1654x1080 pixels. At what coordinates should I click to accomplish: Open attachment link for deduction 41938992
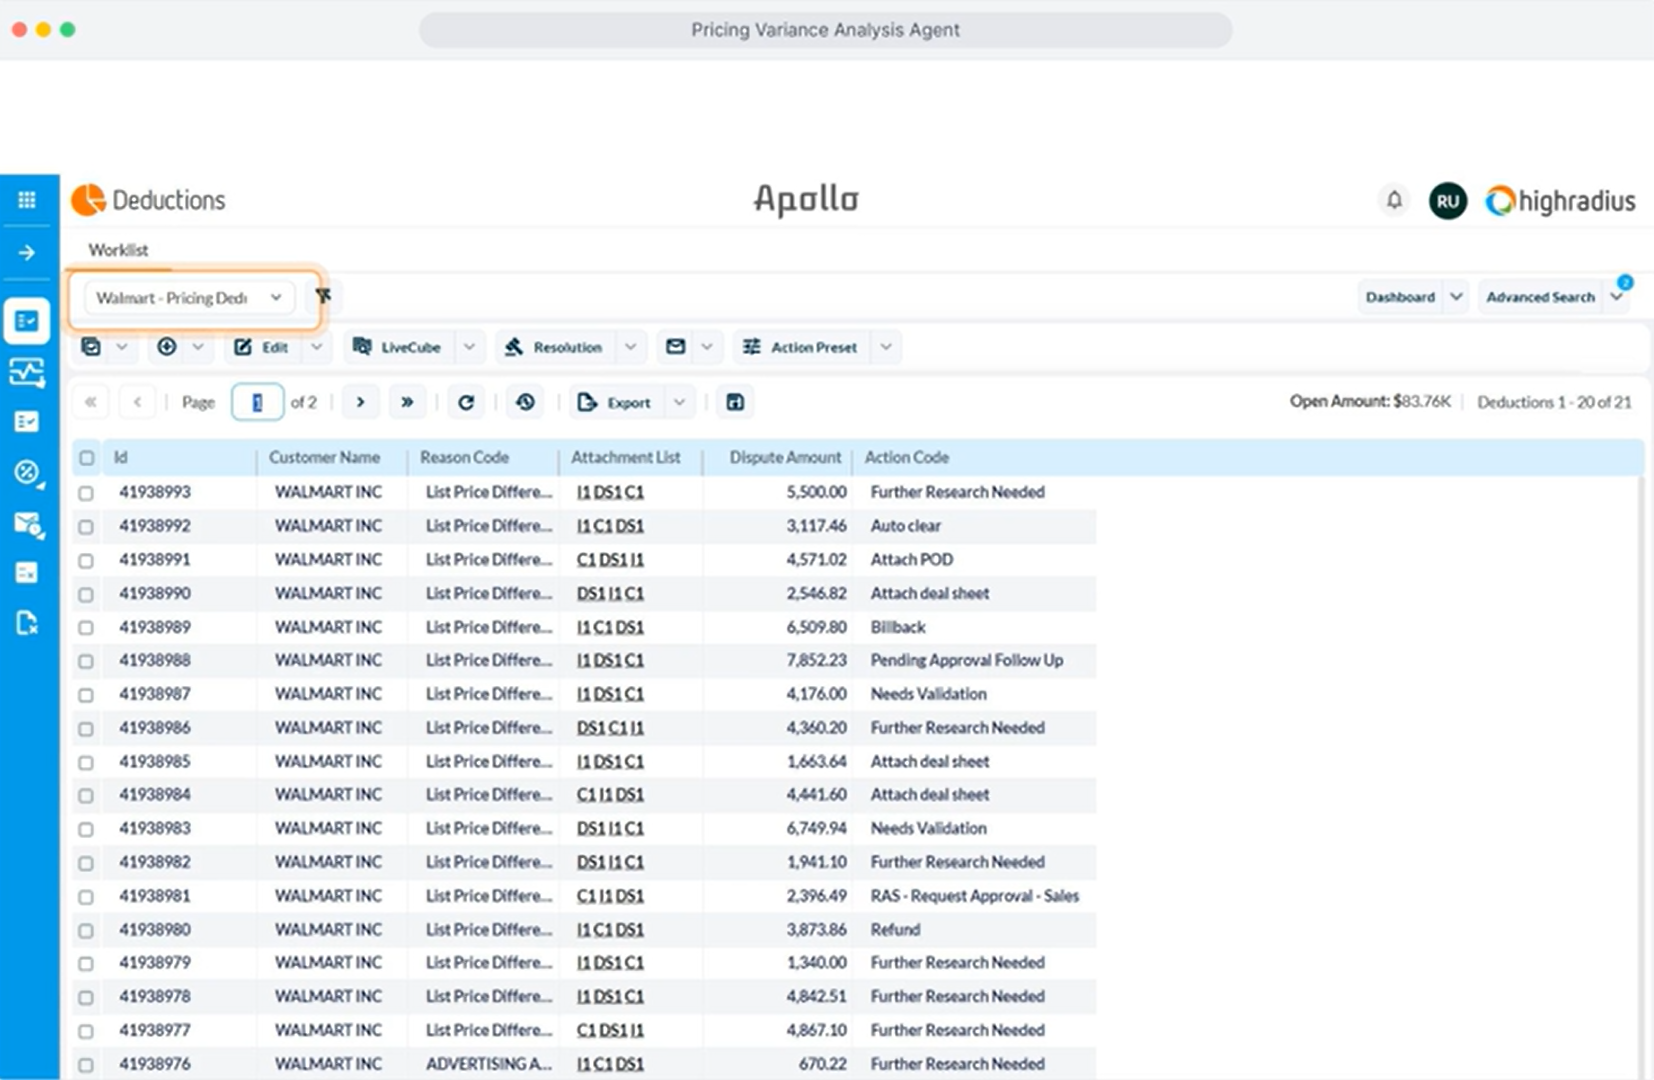[x=610, y=526]
